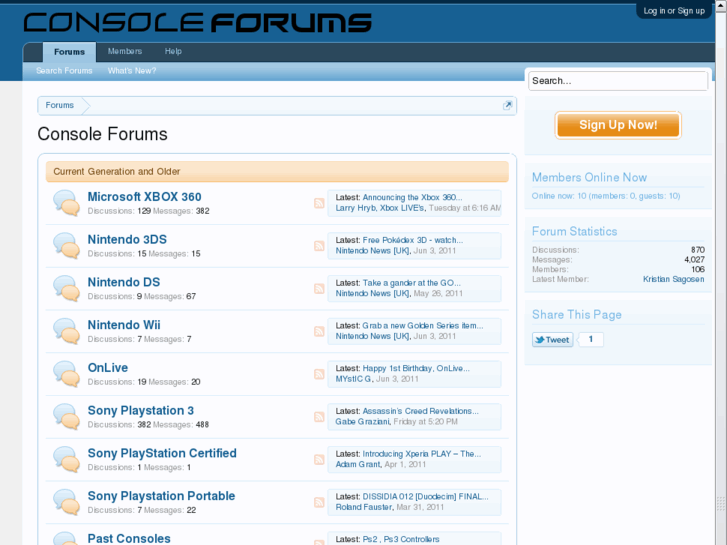The width and height of the screenshot is (727, 545).
Task: Open the Members tab
Action: (125, 51)
